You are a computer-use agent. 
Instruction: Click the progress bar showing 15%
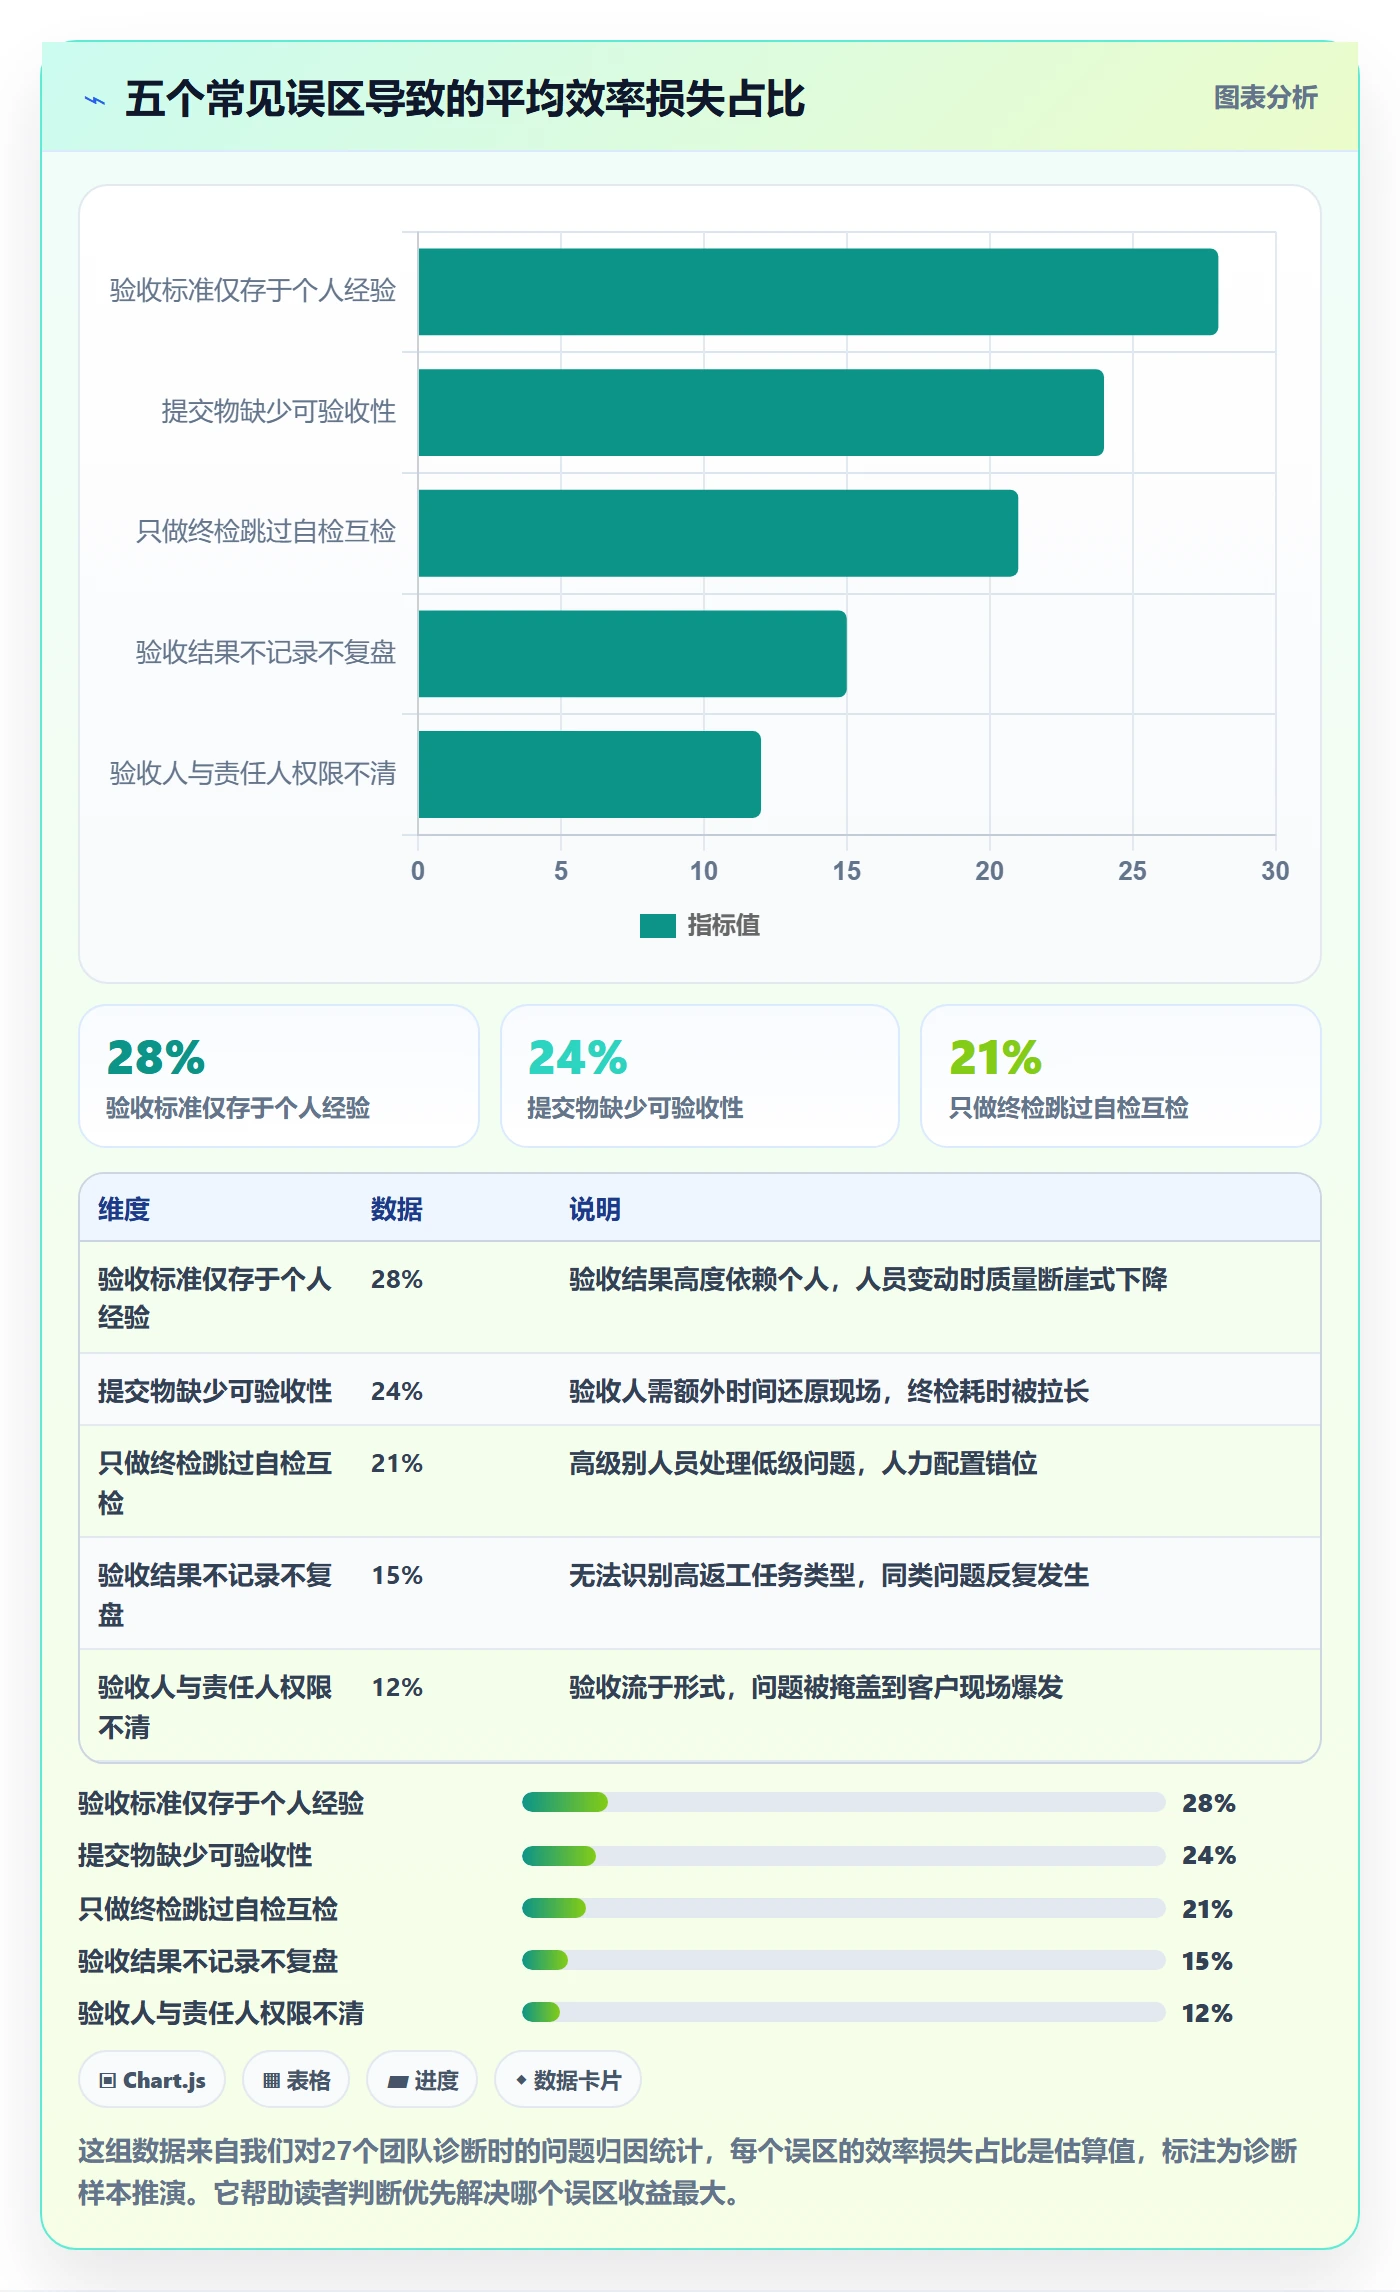click(x=844, y=1960)
